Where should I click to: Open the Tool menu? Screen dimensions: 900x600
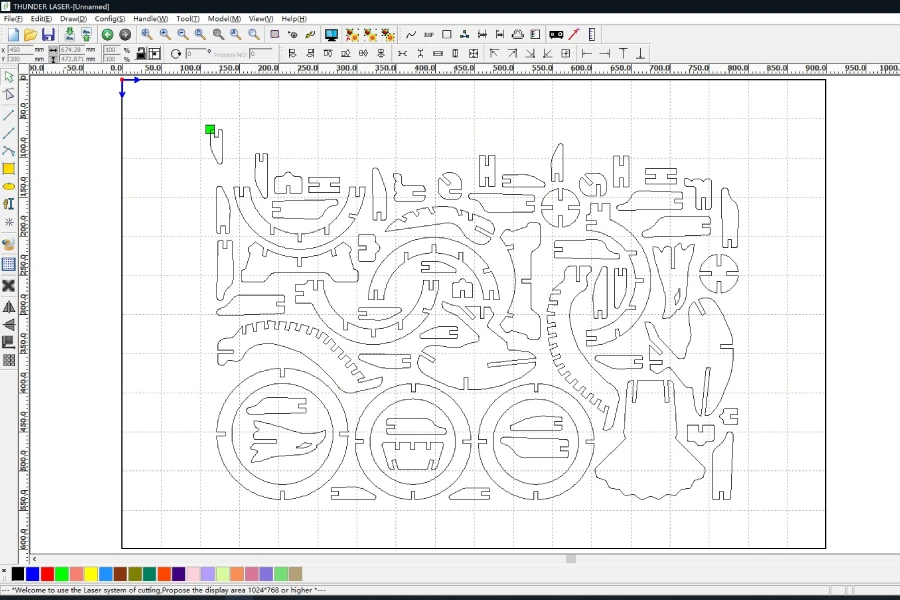(x=188, y=19)
